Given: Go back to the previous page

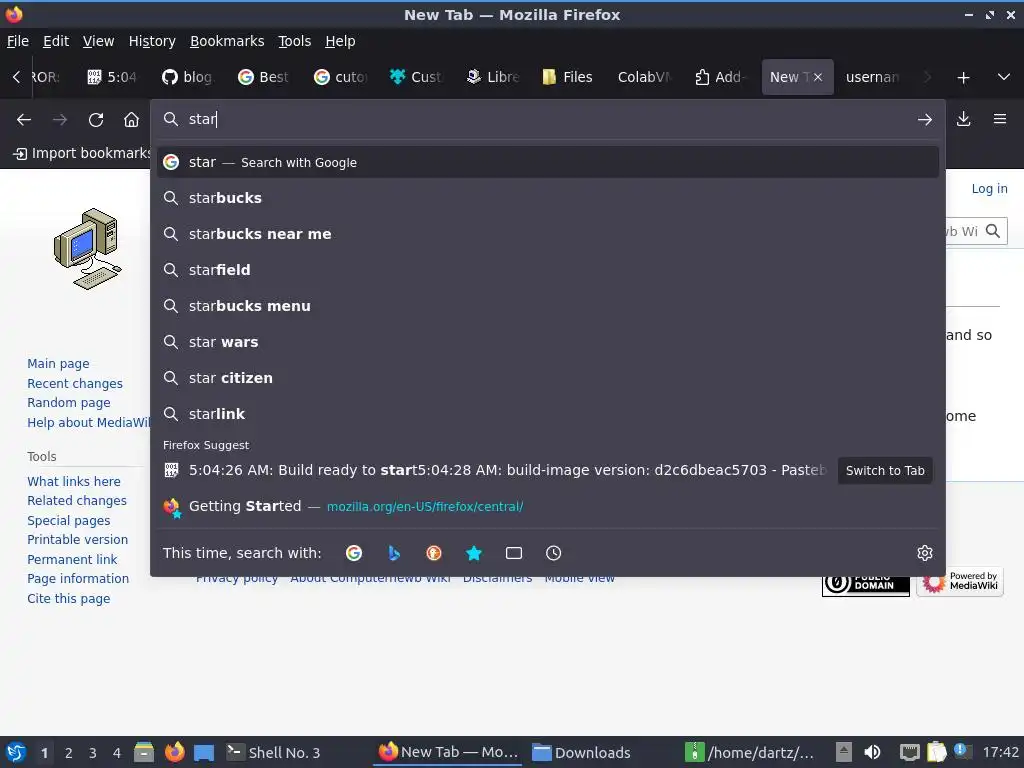Looking at the screenshot, I should pos(24,120).
